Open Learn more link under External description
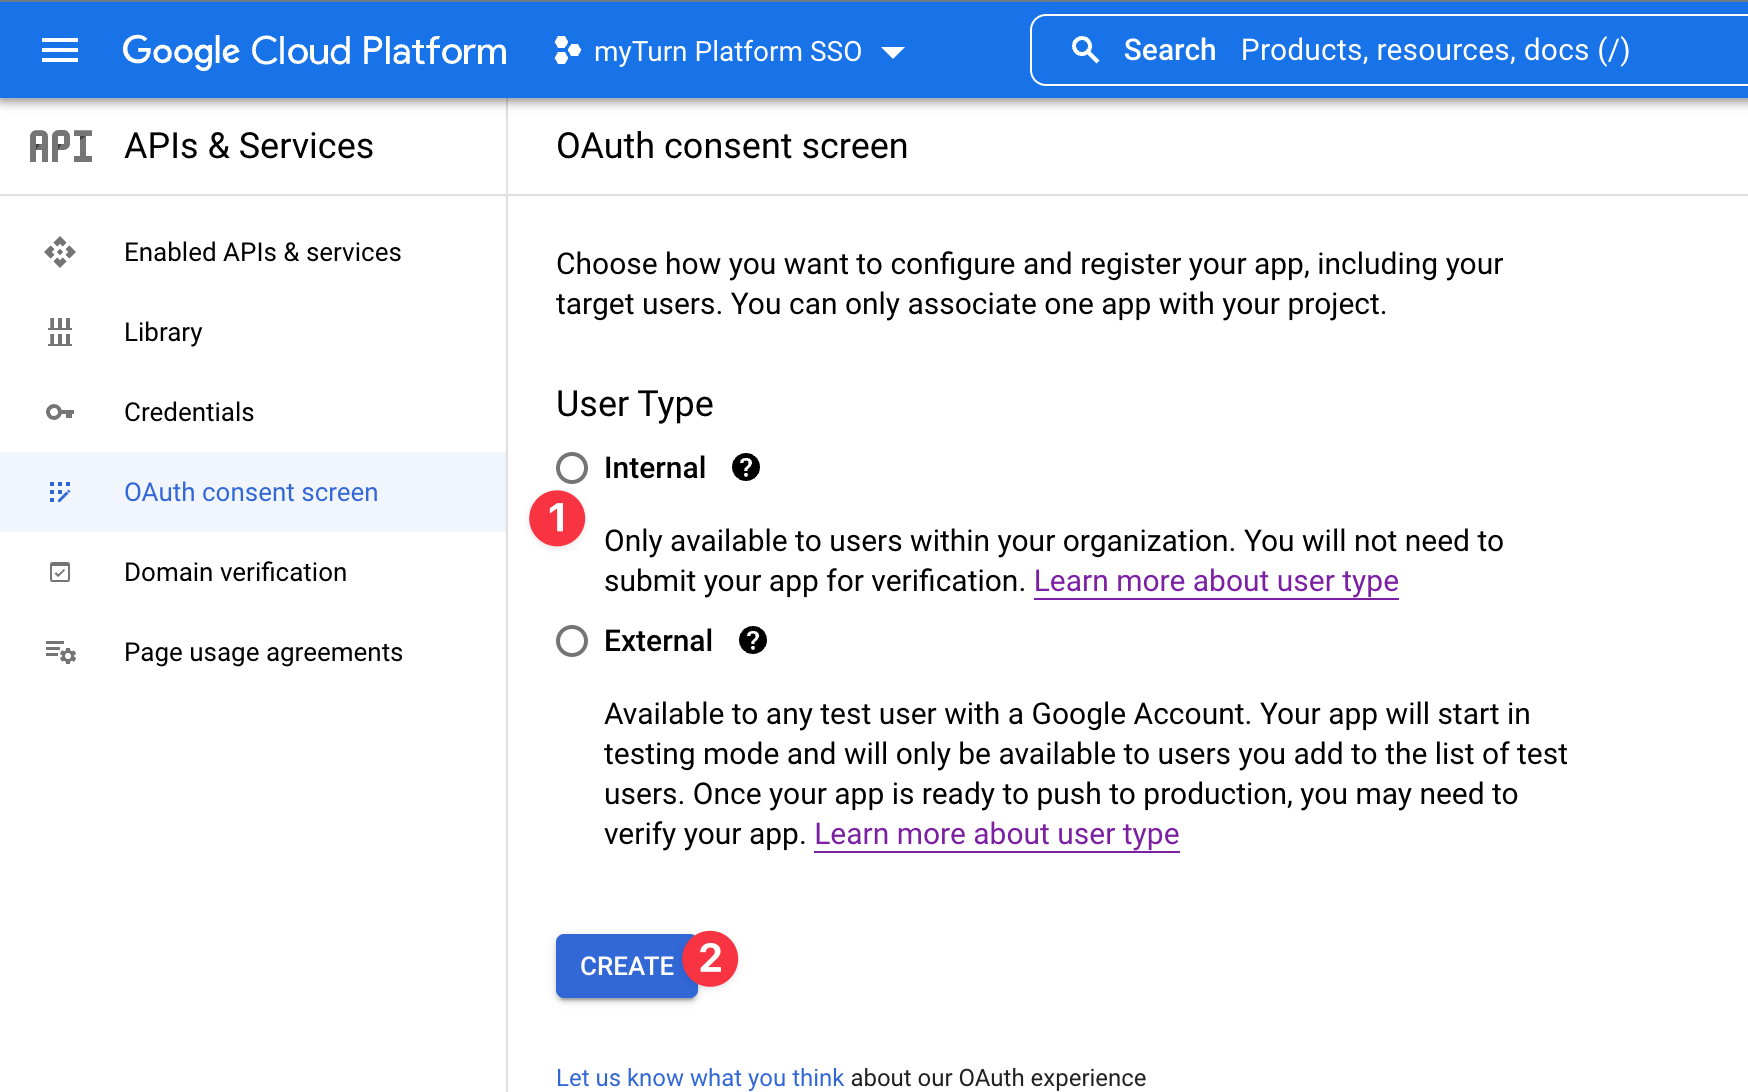Image resolution: width=1748 pixels, height=1092 pixels. click(997, 834)
